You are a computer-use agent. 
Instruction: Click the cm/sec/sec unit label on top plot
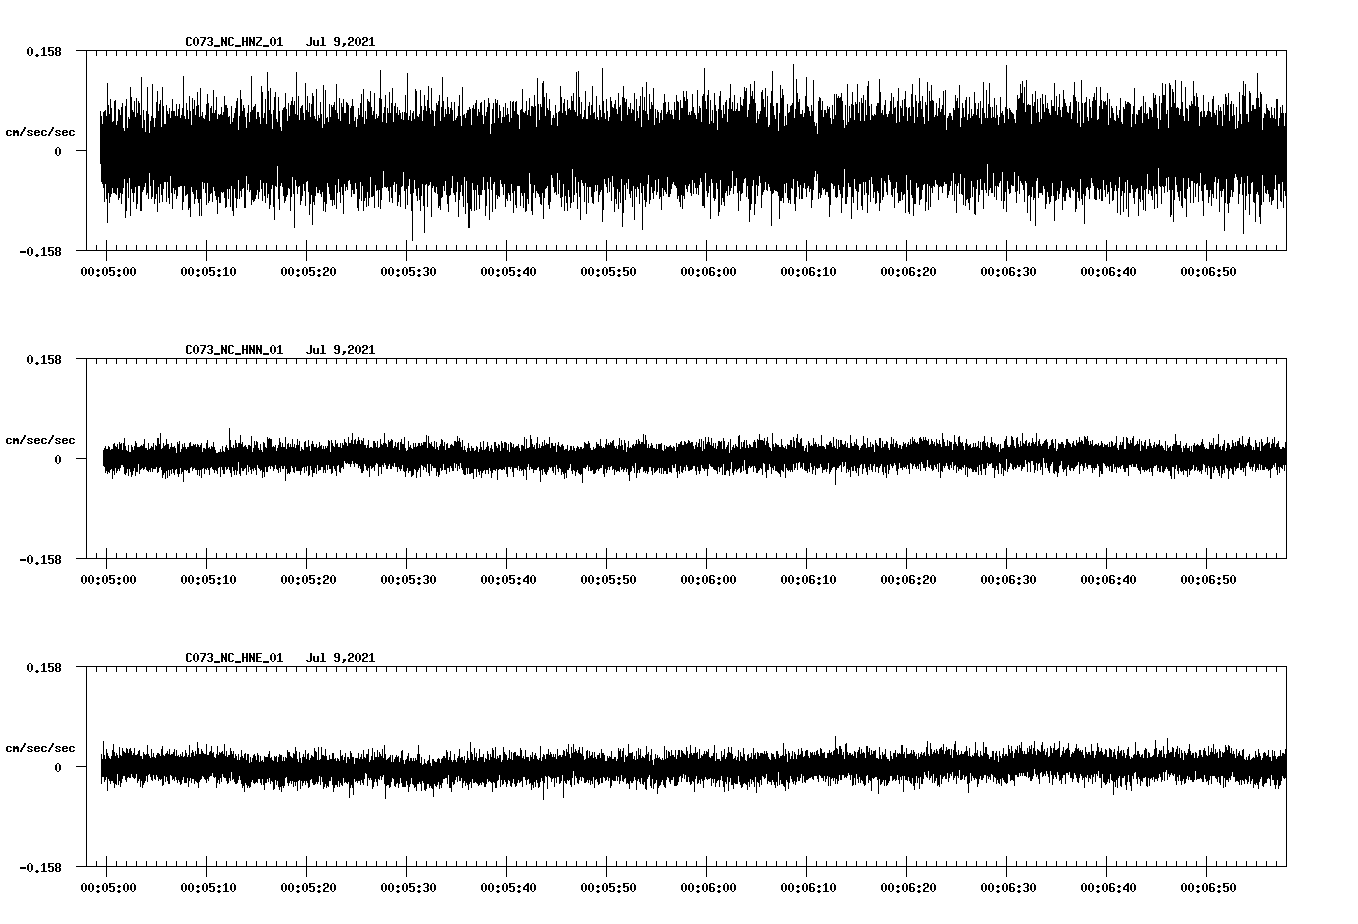click(41, 131)
